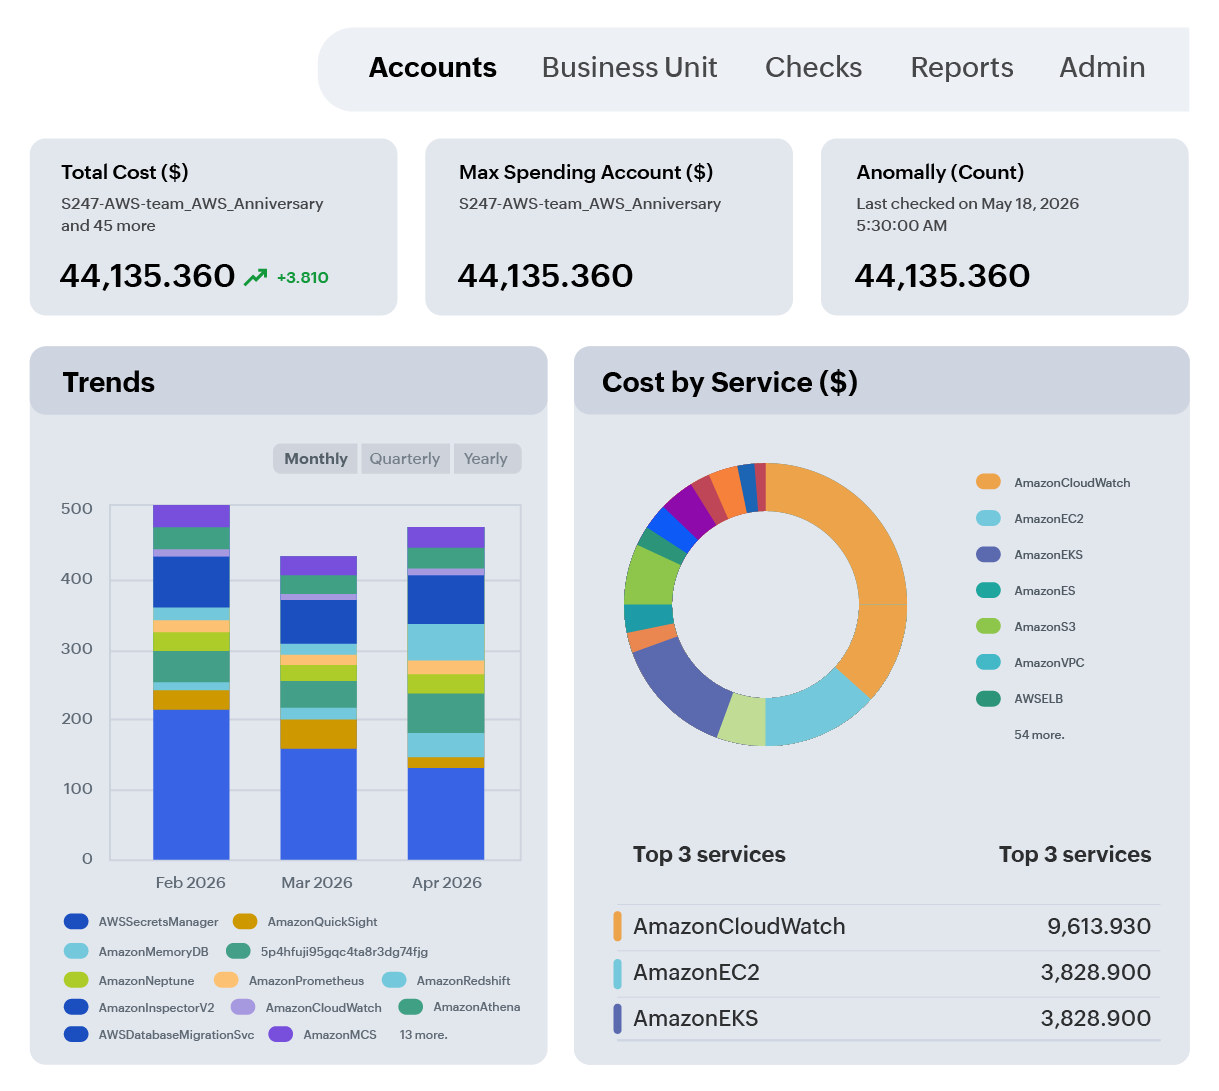Viewport: 1219px width, 1091px height.
Task: Go to the Reports tab
Action: 961,67
